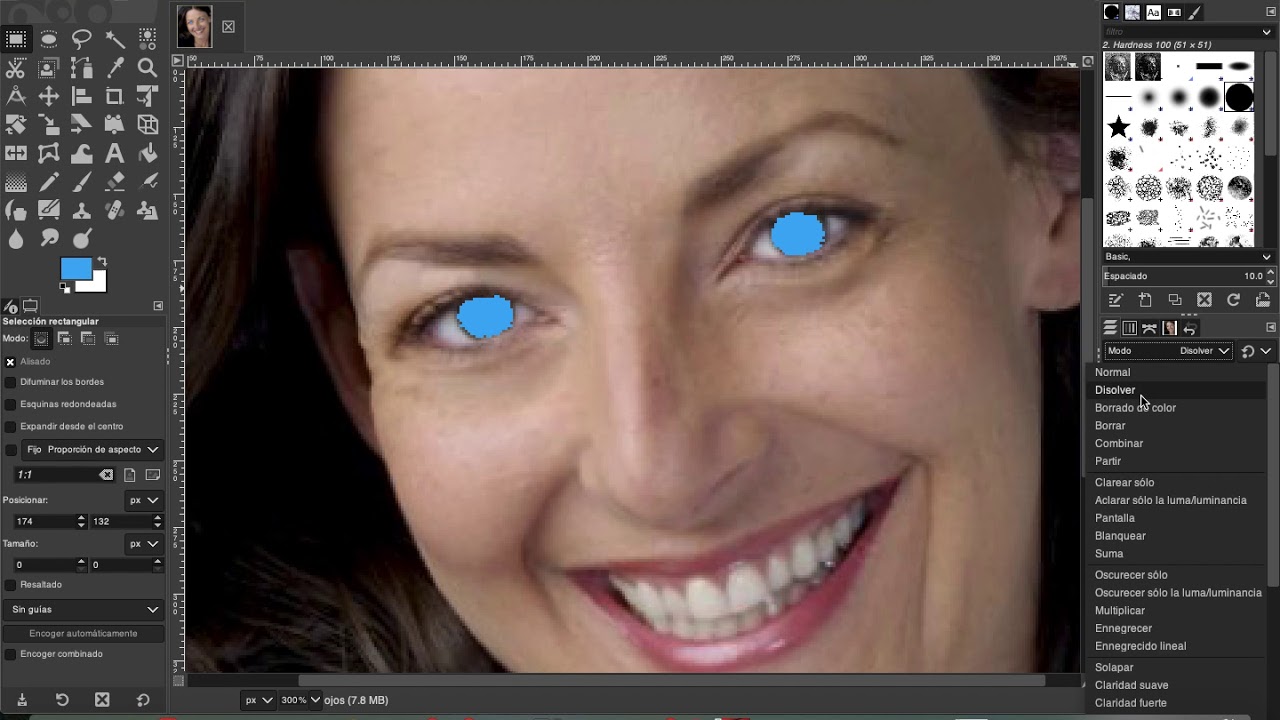Click Encoger automáticamente button
Image resolution: width=1280 pixels, height=720 pixels.
83,633
